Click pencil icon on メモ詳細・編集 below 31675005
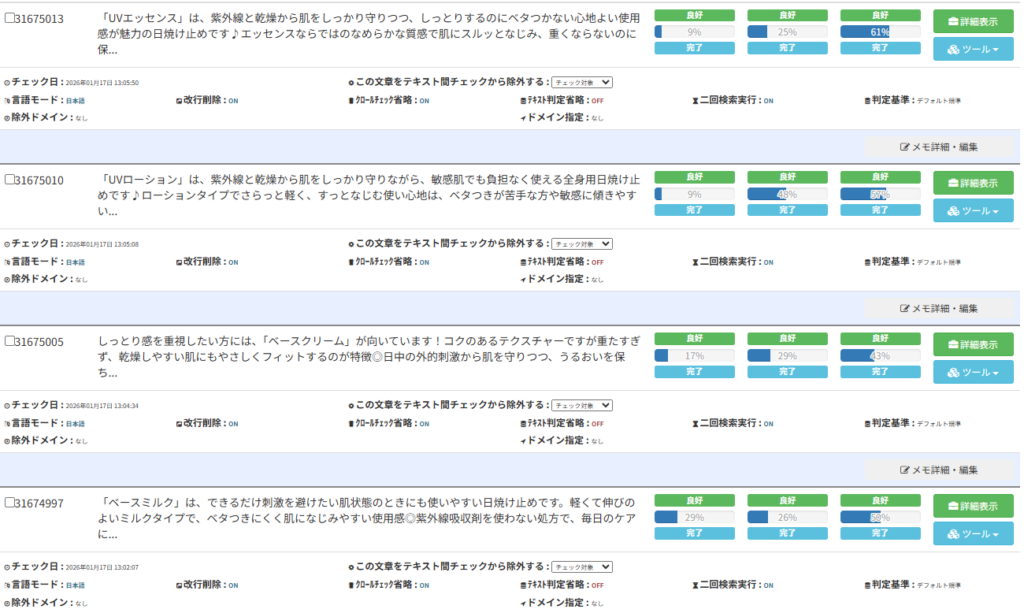The width and height of the screenshot is (1024, 613). coord(906,469)
